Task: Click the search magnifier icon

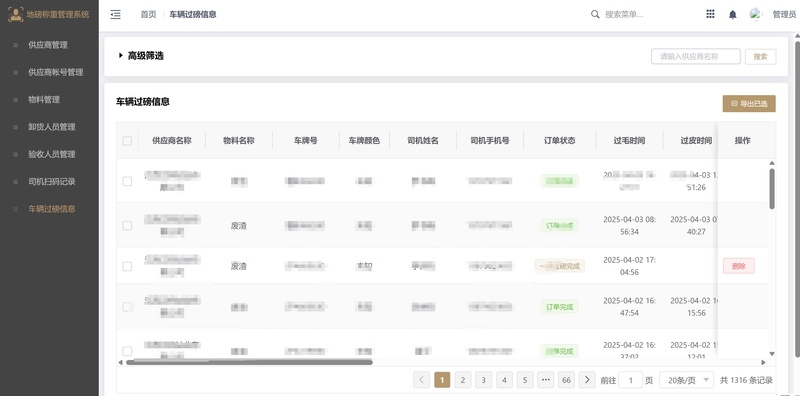Action: (595, 14)
